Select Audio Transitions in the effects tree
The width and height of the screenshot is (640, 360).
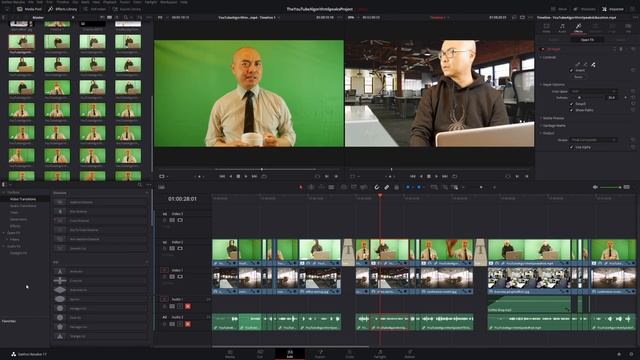pyautogui.click(x=23, y=206)
